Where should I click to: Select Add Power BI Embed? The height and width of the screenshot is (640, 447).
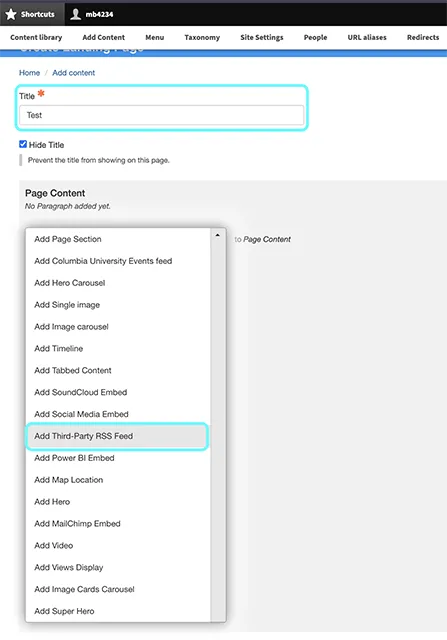click(x=118, y=458)
